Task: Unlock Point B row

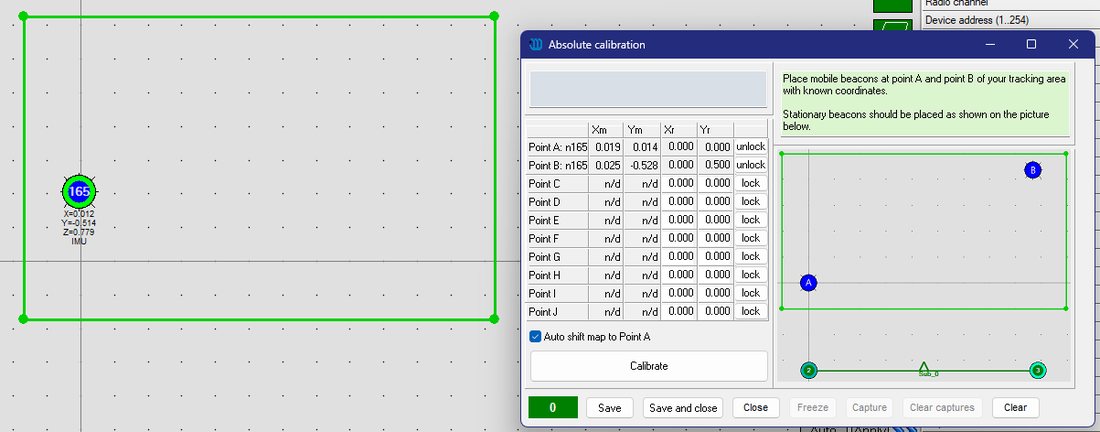Action: pos(751,165)
